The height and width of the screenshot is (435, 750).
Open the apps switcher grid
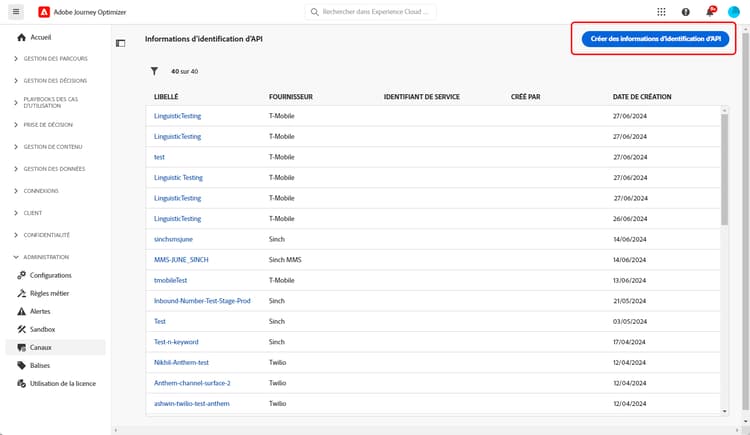pos(661,12)
